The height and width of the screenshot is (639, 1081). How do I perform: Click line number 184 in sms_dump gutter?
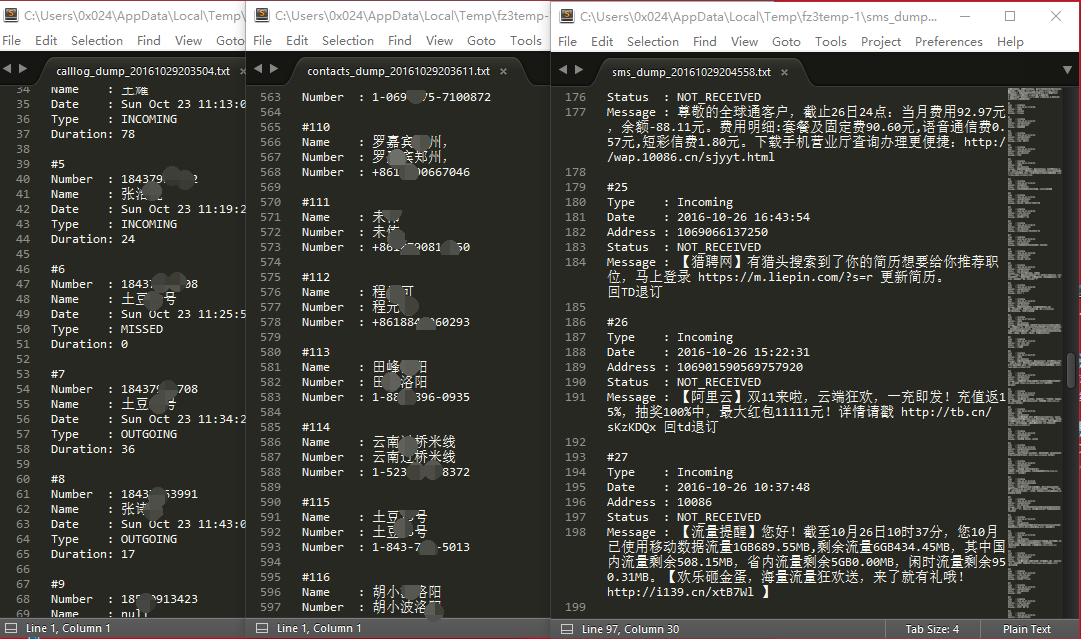click(575, 262)
